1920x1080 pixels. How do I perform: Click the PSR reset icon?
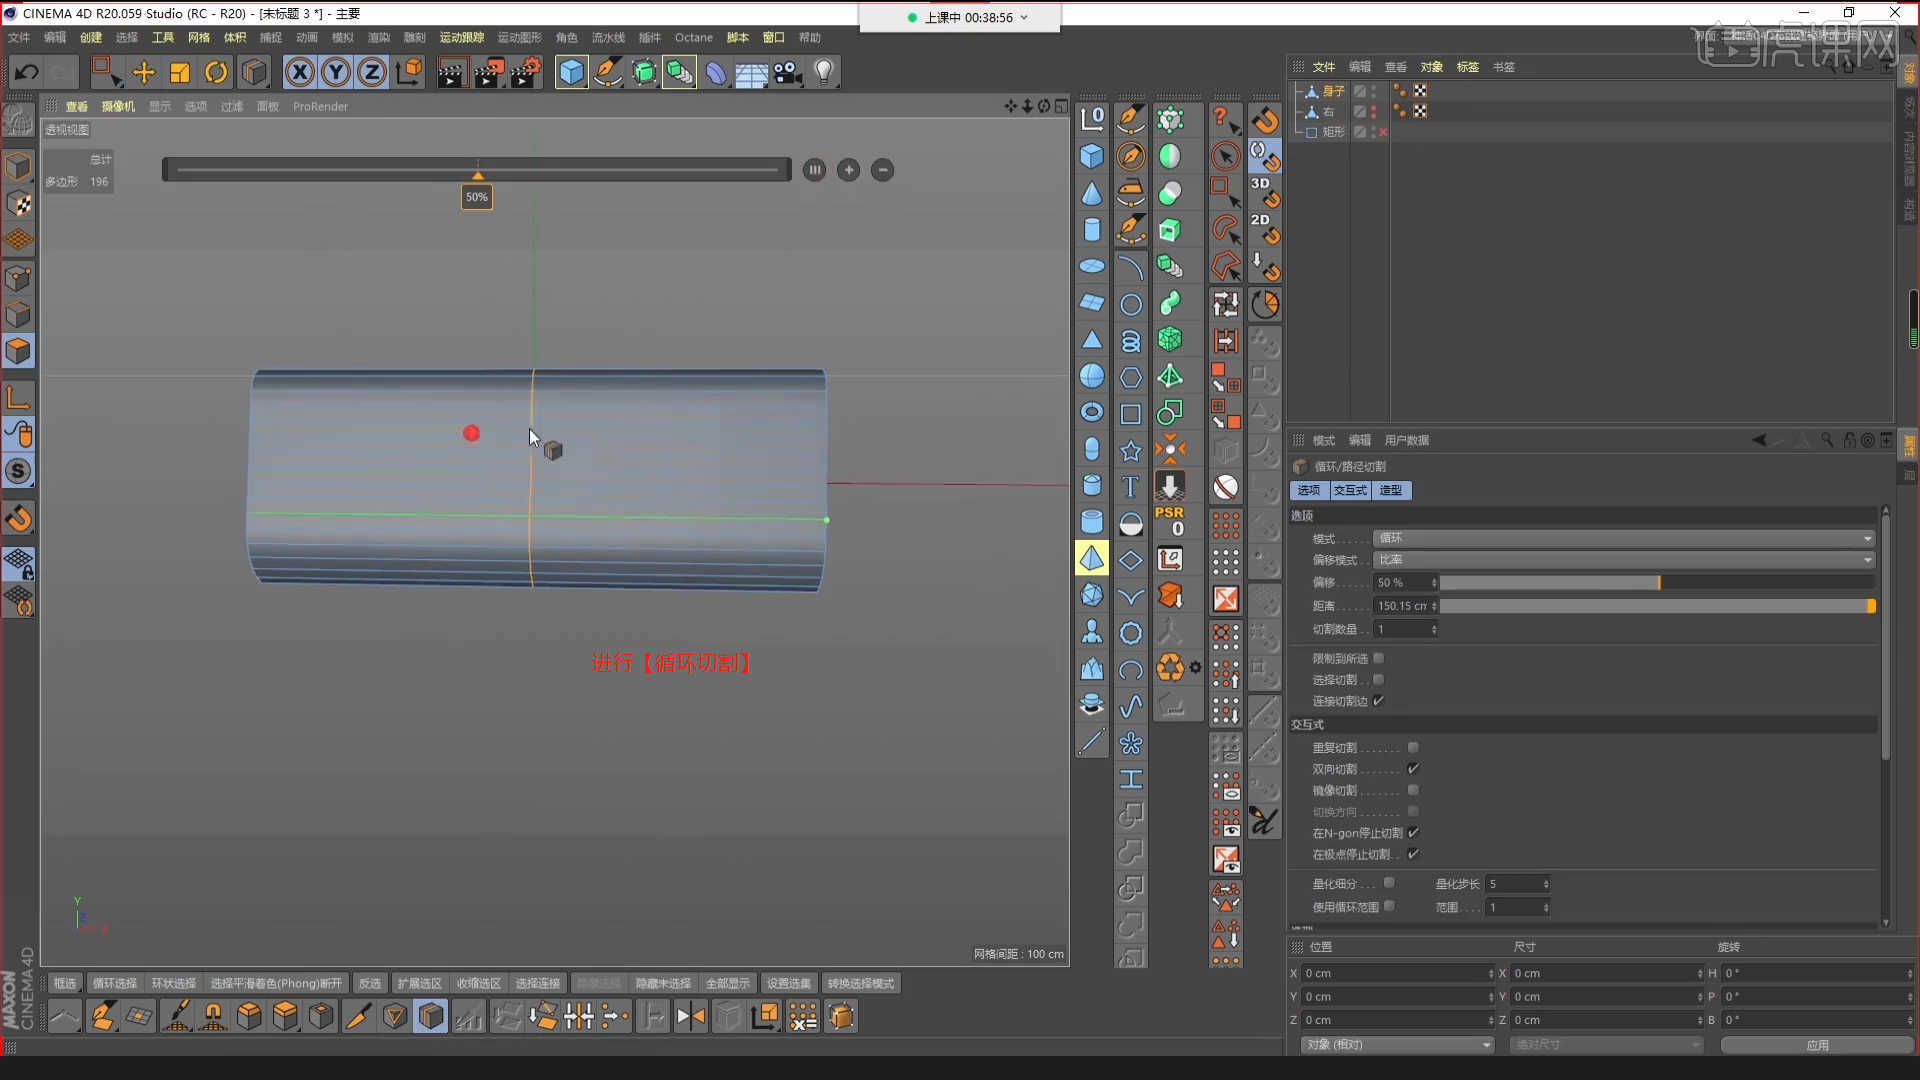click(1170, 521)
